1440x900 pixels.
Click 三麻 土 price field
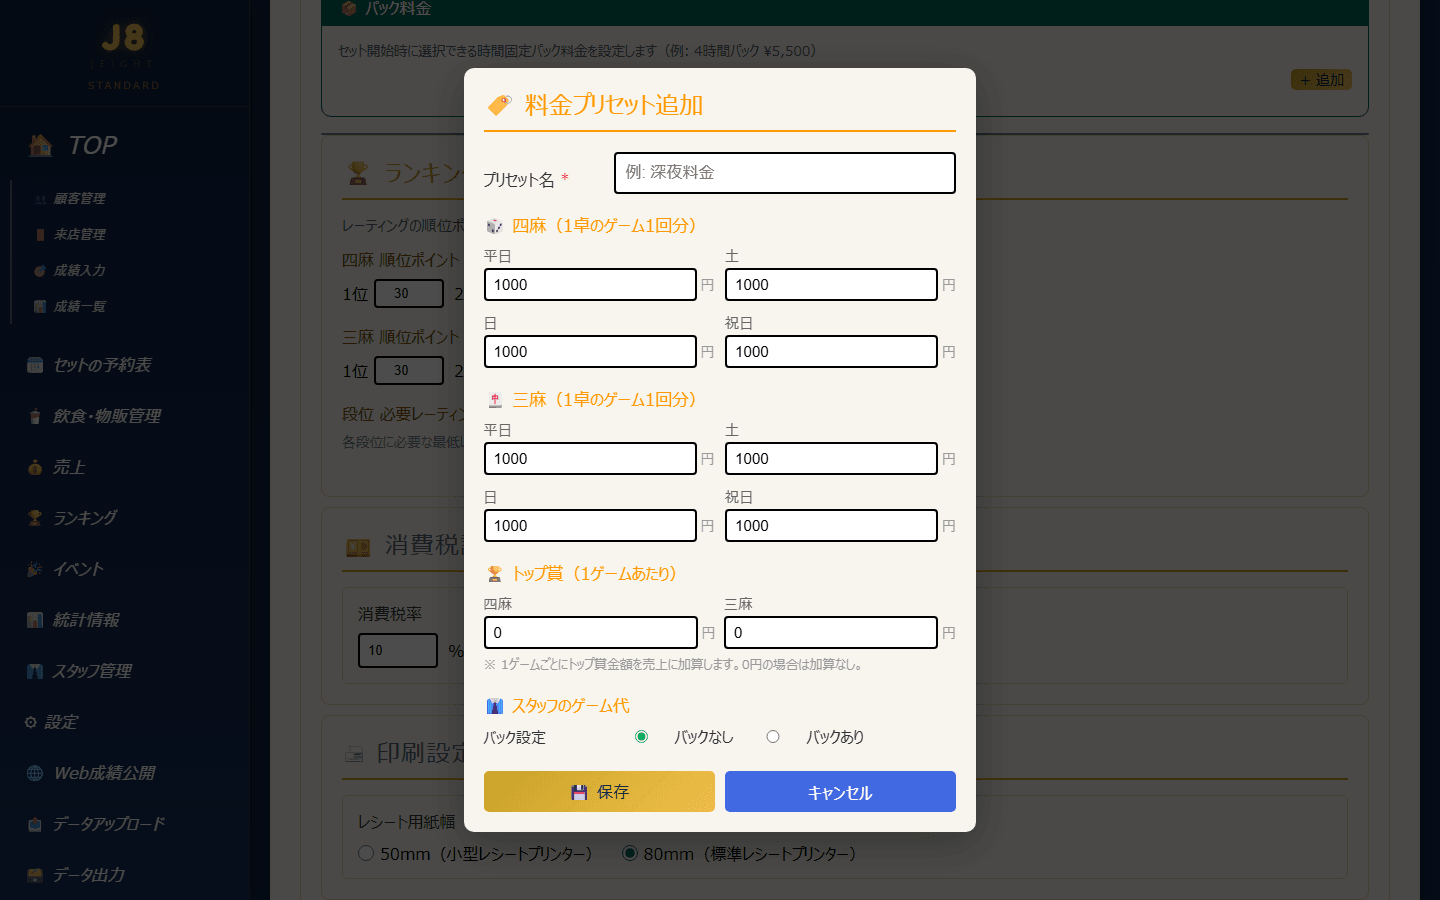(831, 459)
